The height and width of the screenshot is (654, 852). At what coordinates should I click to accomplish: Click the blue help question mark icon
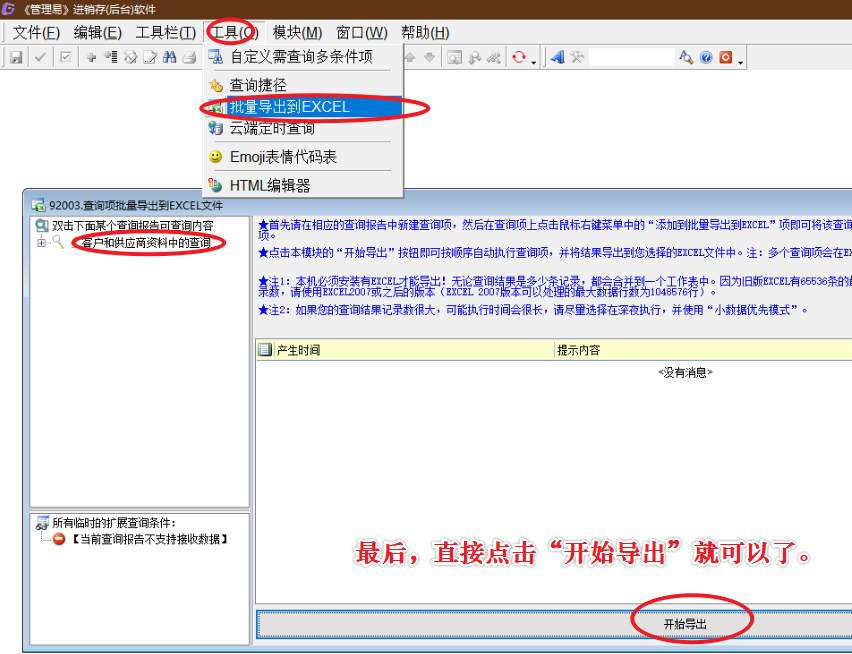tap(706, 58)
